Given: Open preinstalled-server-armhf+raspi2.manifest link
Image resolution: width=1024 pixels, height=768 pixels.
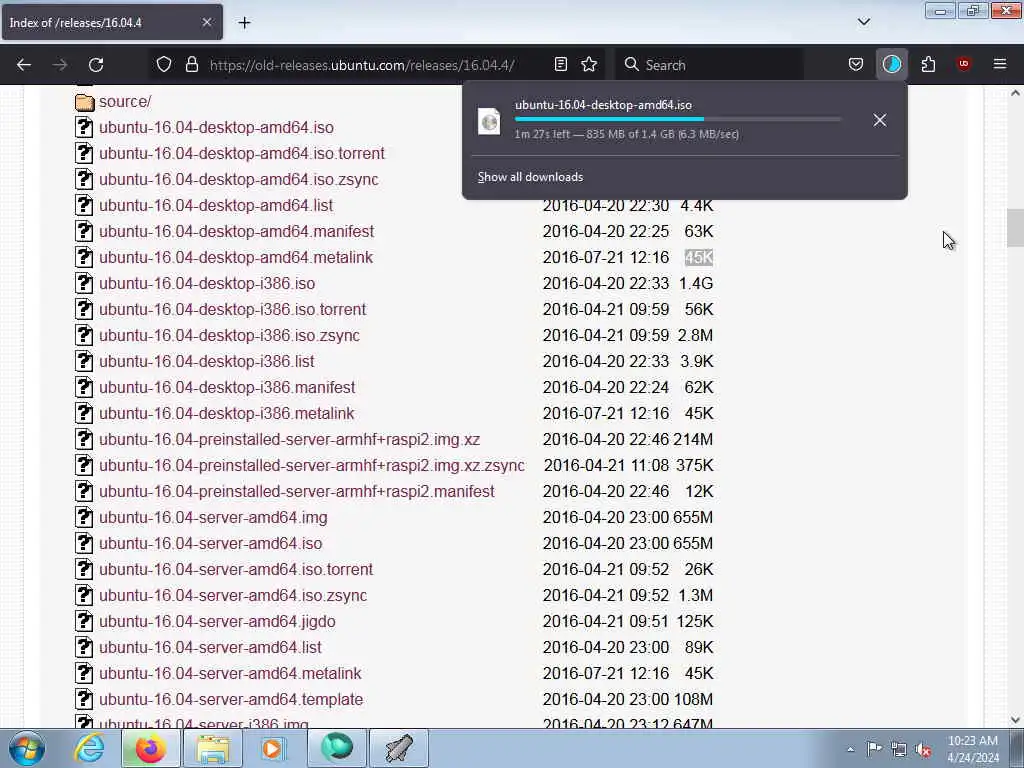Looking at the screenshot, I should pyautogui.click(x=296, y=491).
